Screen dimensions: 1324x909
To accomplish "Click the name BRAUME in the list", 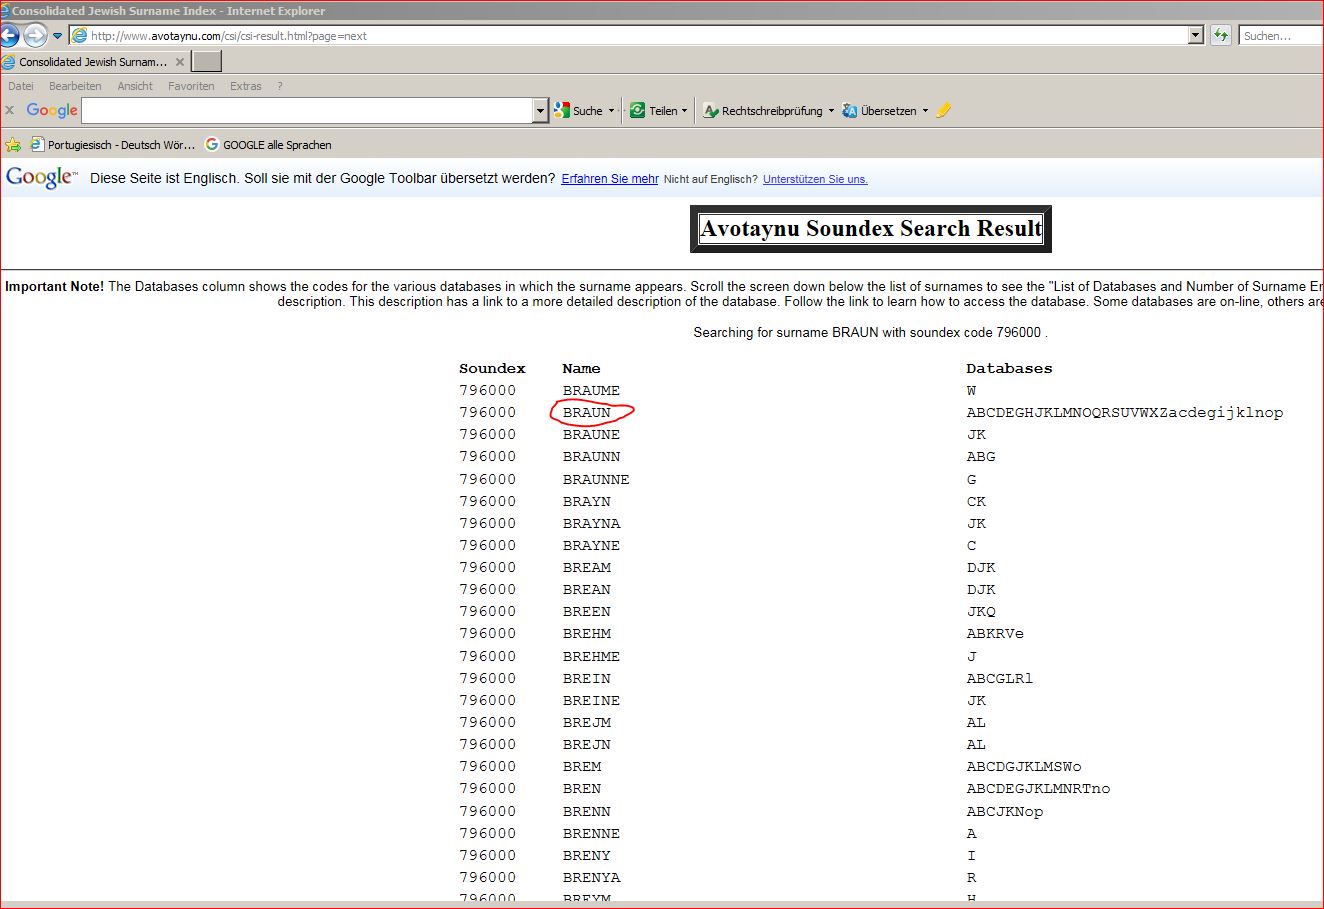I will [x=591, y=390].
